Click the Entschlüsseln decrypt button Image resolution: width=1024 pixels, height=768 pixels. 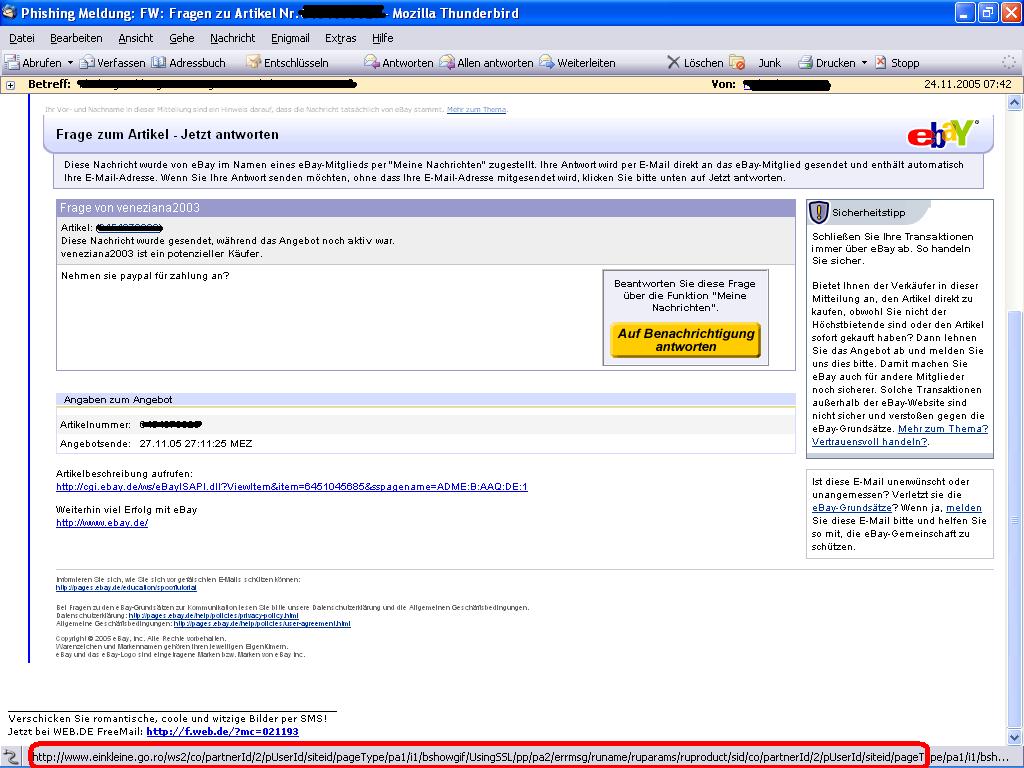click(287, 63)
